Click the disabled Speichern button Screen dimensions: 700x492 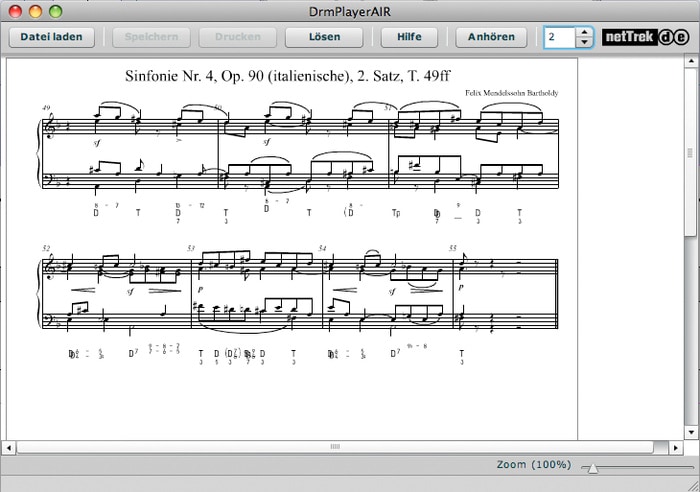pyautogui.click(x=151, y=37)
